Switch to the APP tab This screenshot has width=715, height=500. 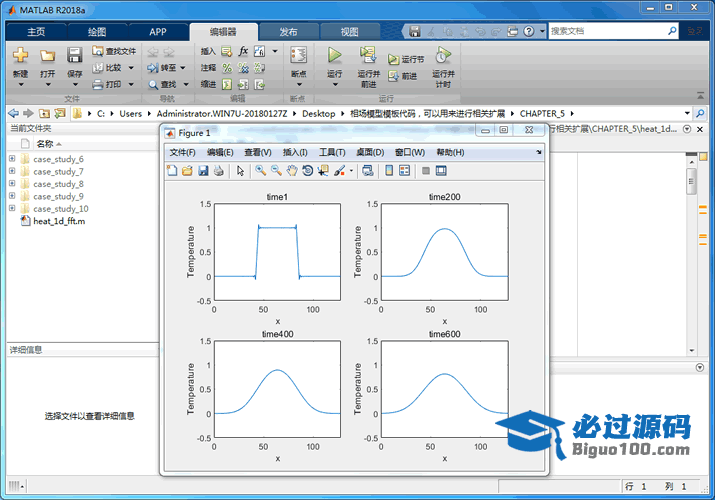[x=158, y=32]
